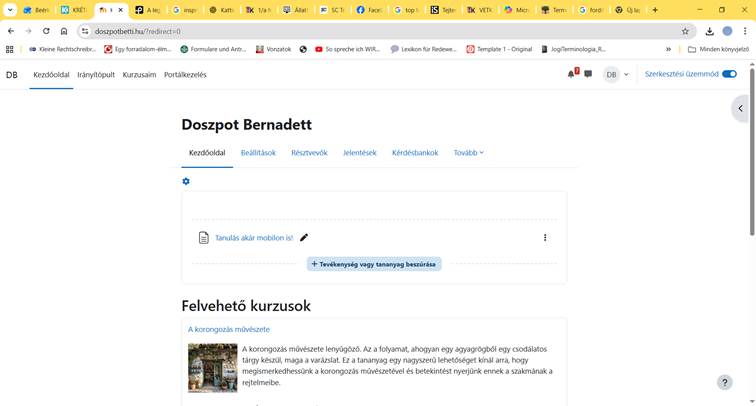View site information icon in address bar

85,31
